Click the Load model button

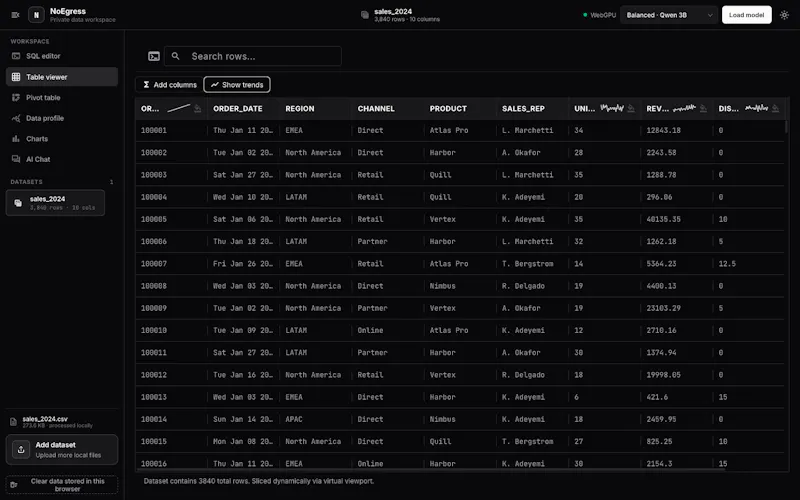click(x=746, y=15)
